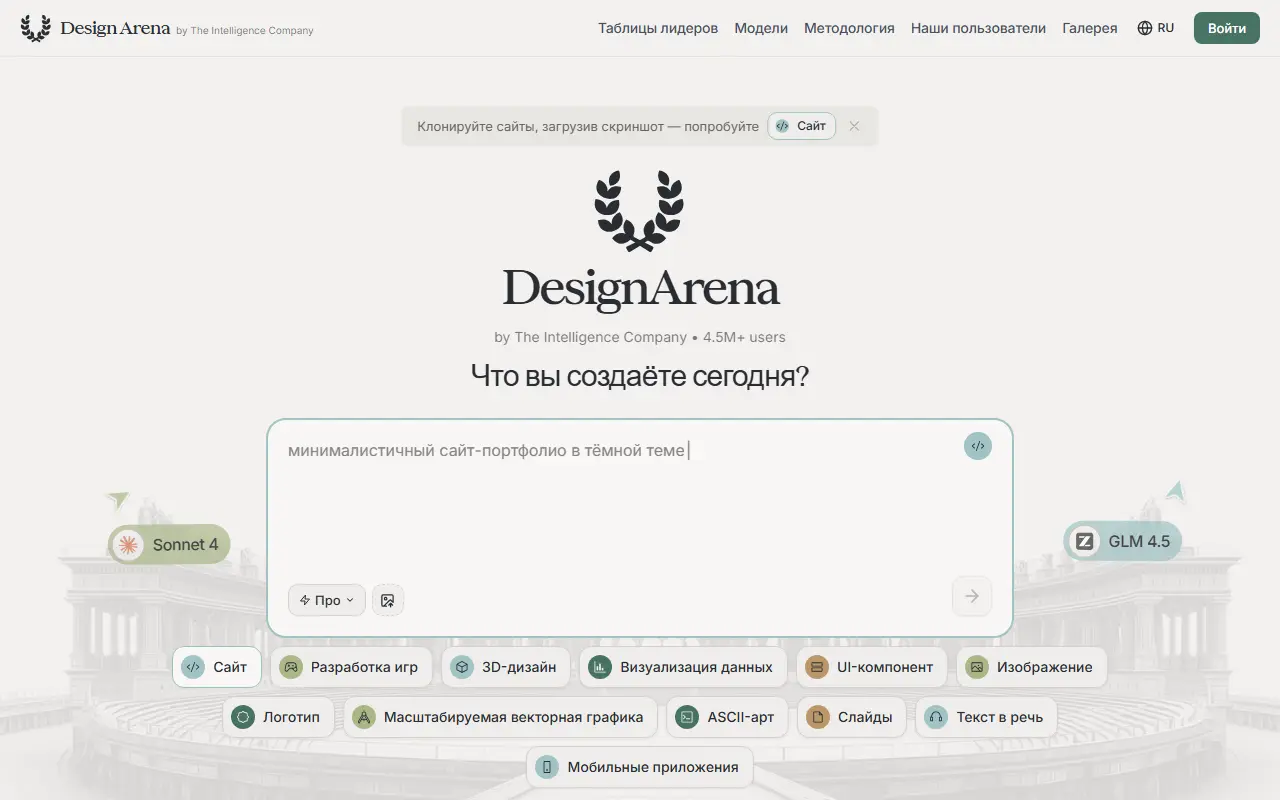Select UI-компонент category
Screen dimensions: 1280x800
[x=872, y=667]
